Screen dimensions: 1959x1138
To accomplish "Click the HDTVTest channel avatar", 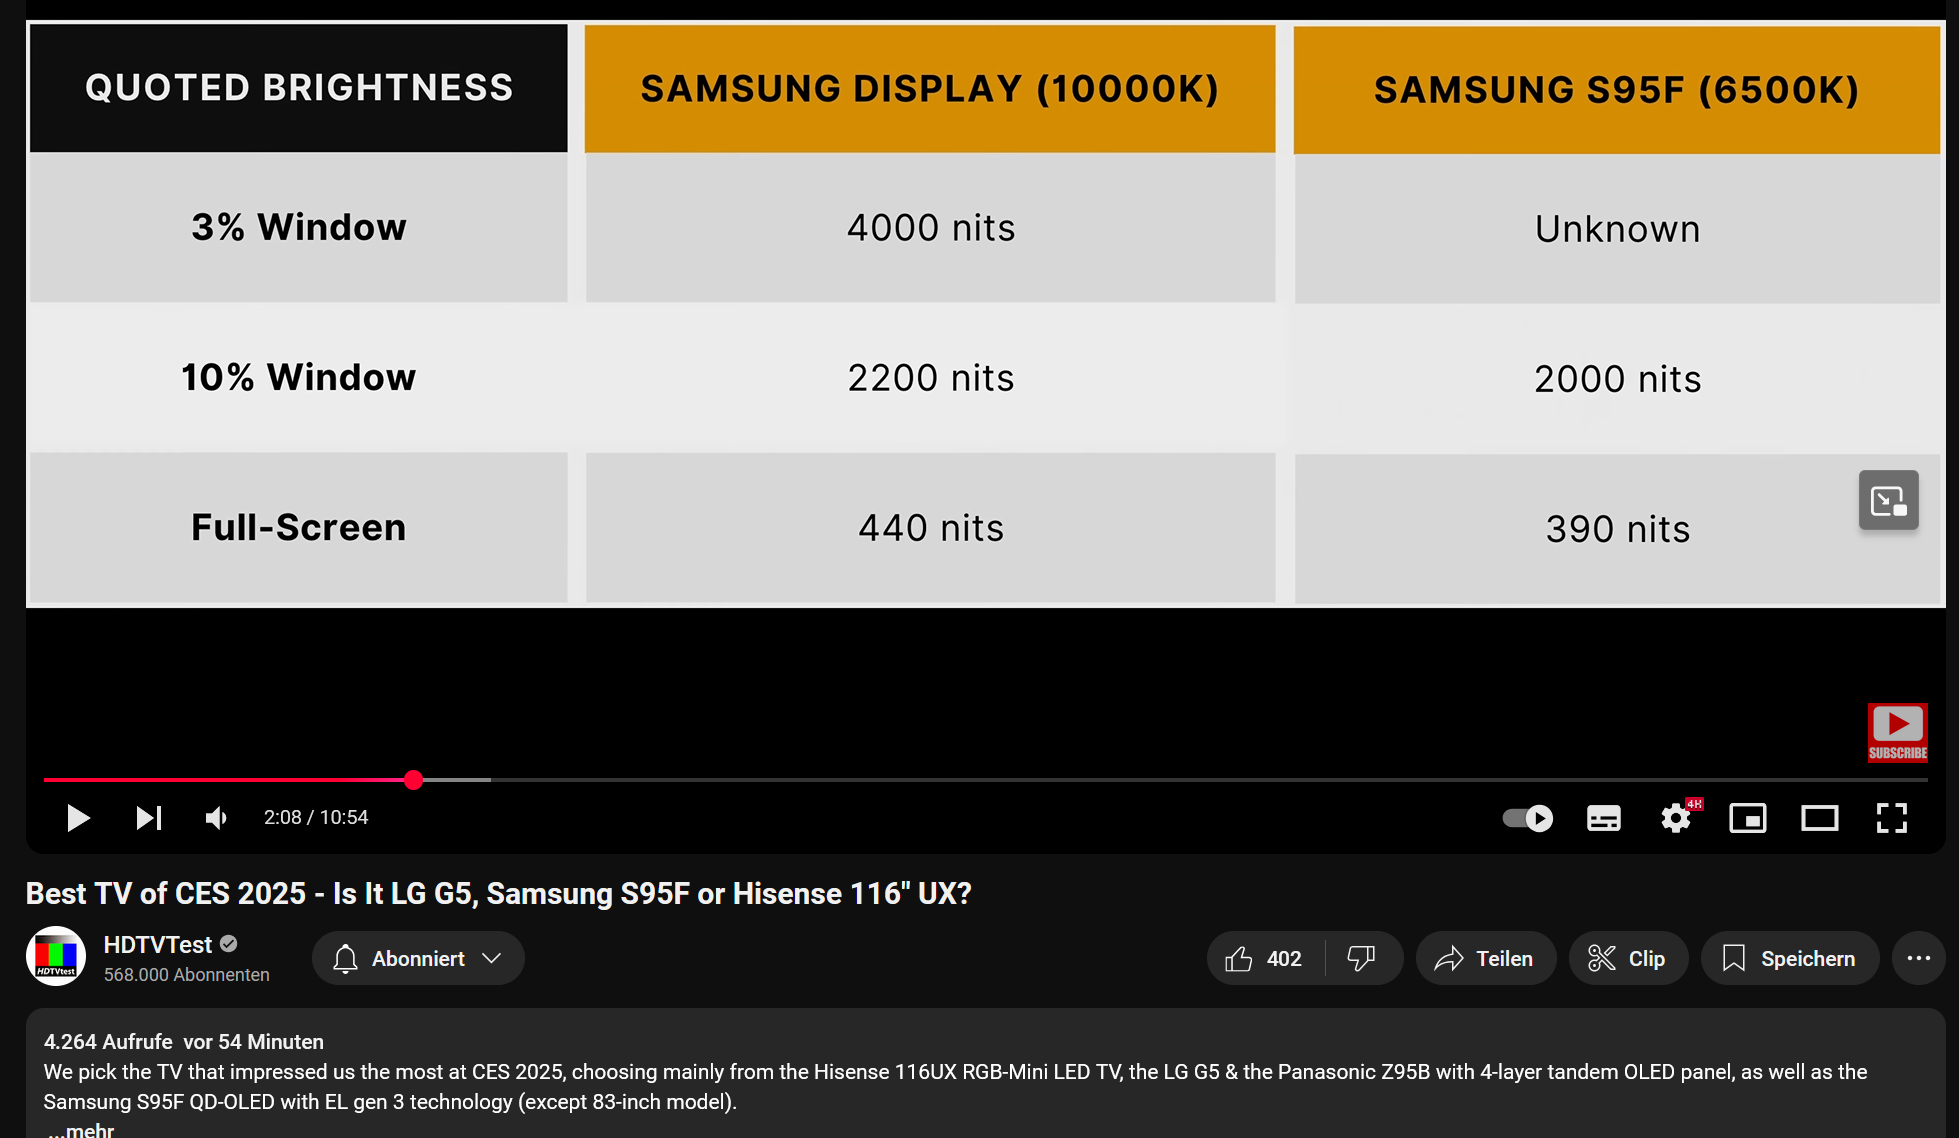I will click(x=56, y=955).
